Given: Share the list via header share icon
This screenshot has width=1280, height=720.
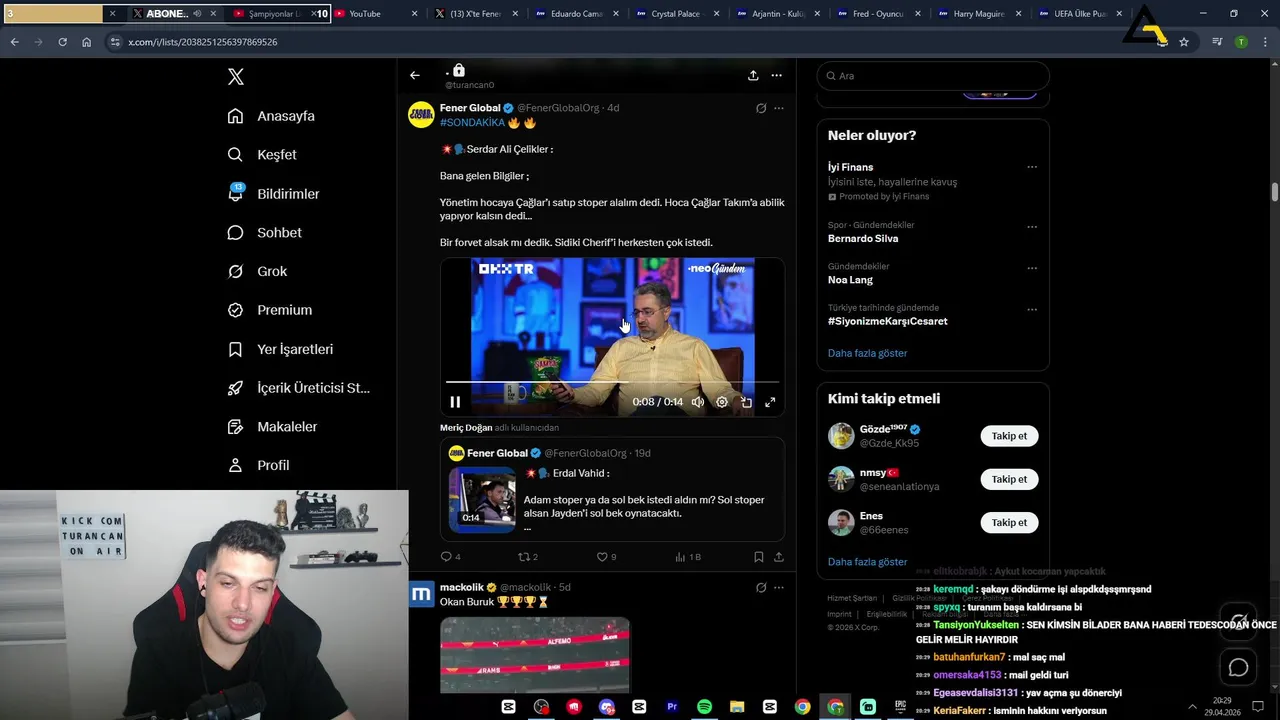Looking at the screenshot, I should pos(753,75).
